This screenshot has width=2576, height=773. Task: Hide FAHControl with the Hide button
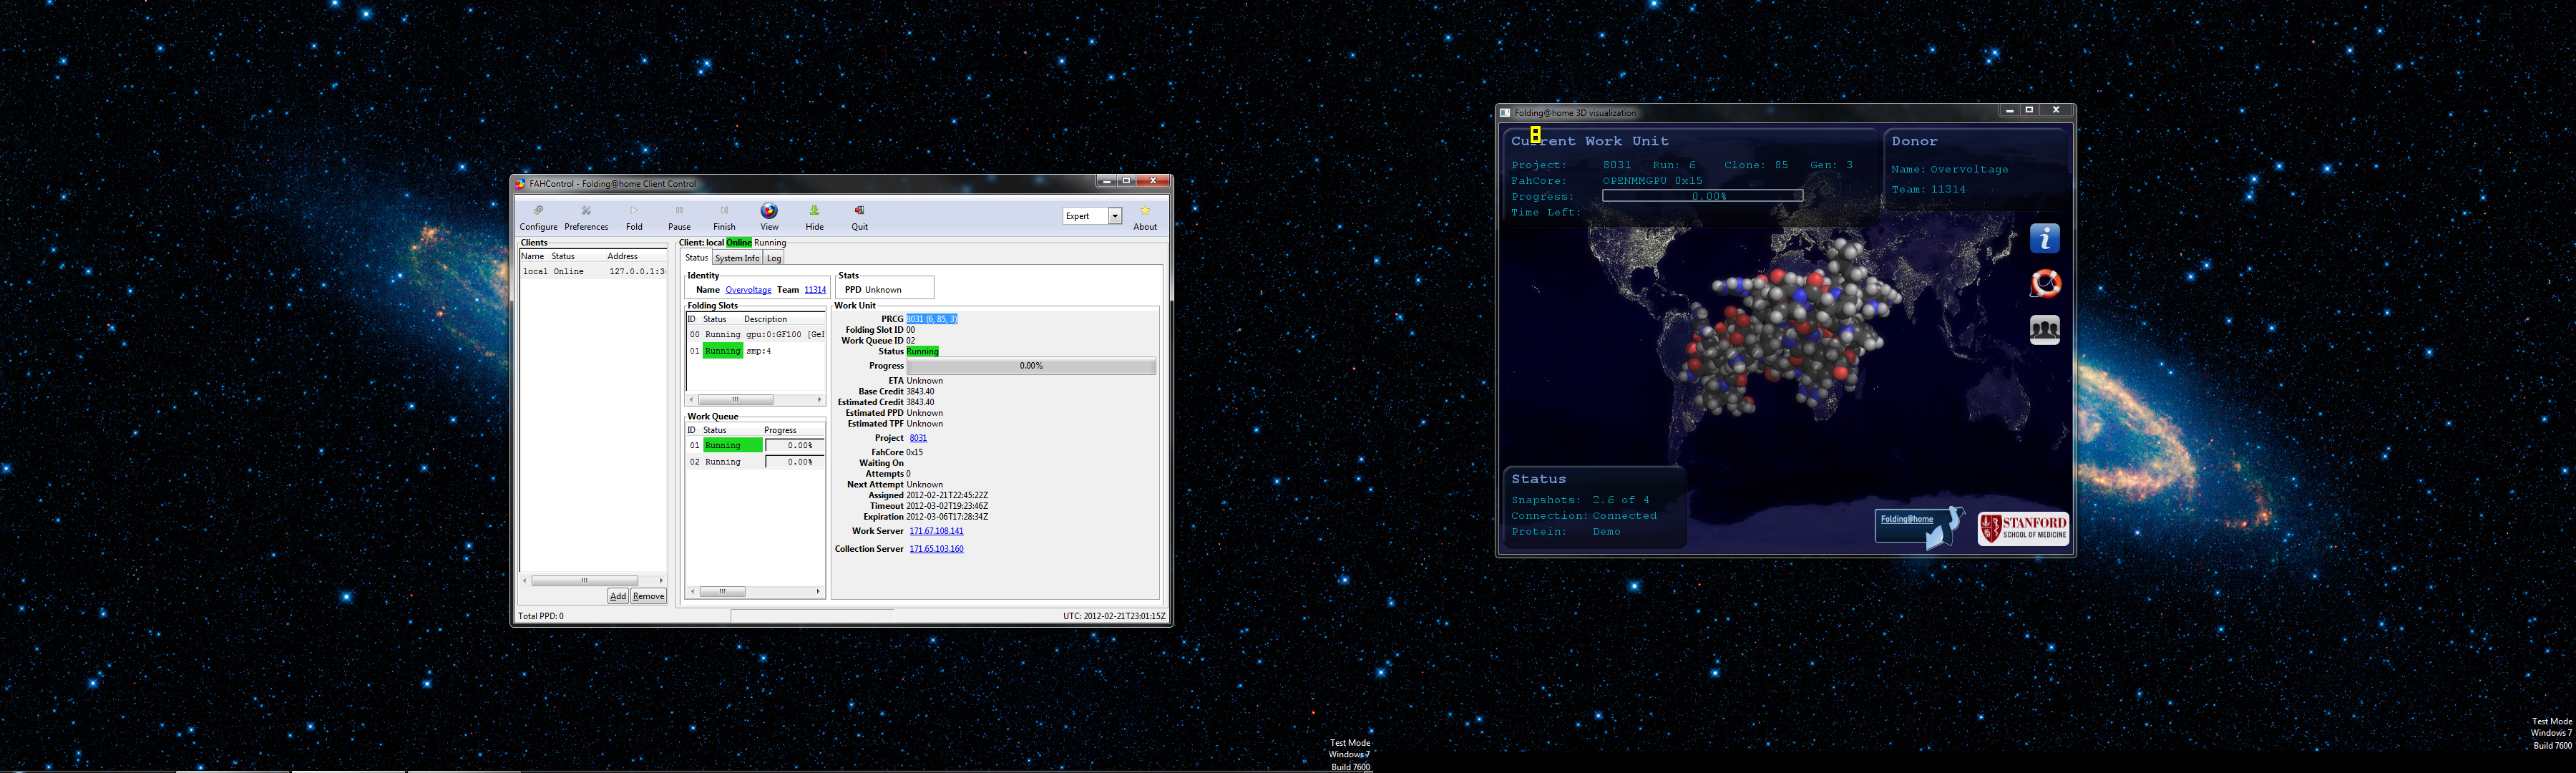click(x=815, y=217)
